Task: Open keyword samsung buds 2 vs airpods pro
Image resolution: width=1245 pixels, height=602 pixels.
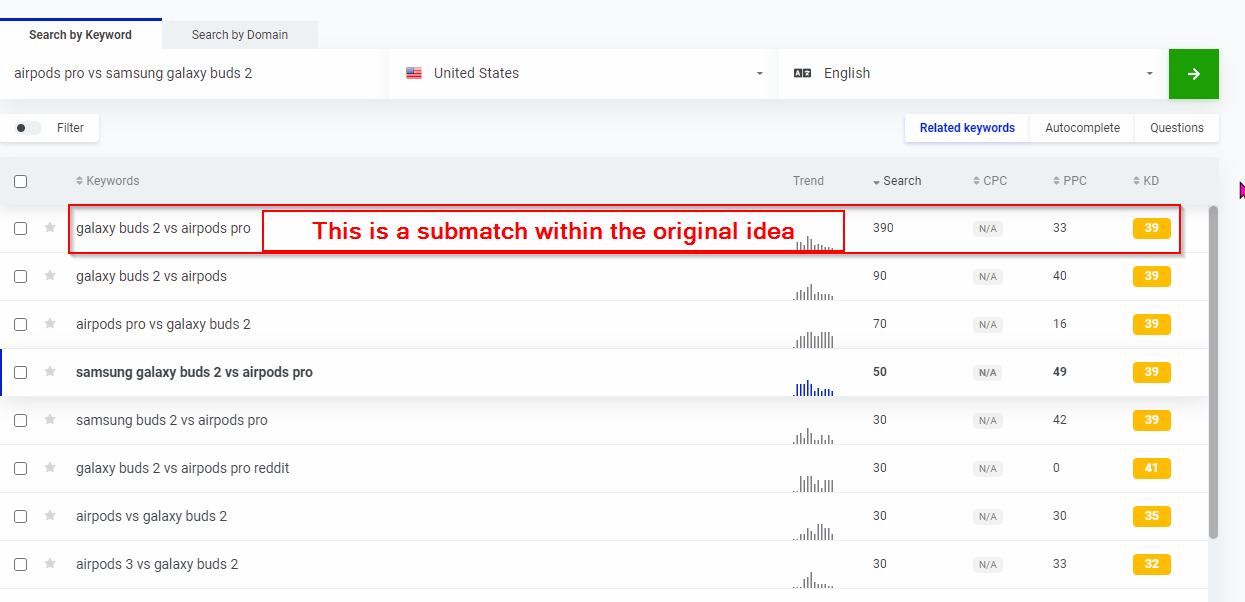Action: pos(172,420)
